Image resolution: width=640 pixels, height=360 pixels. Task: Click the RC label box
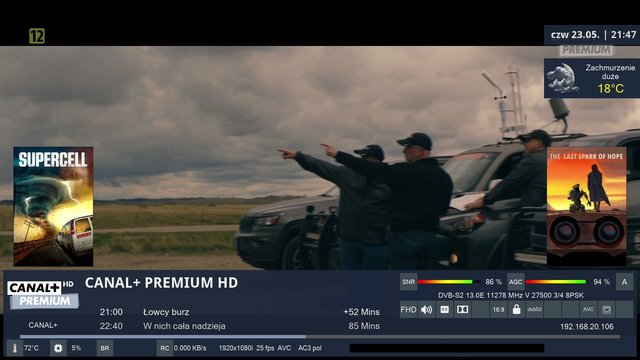165,348
